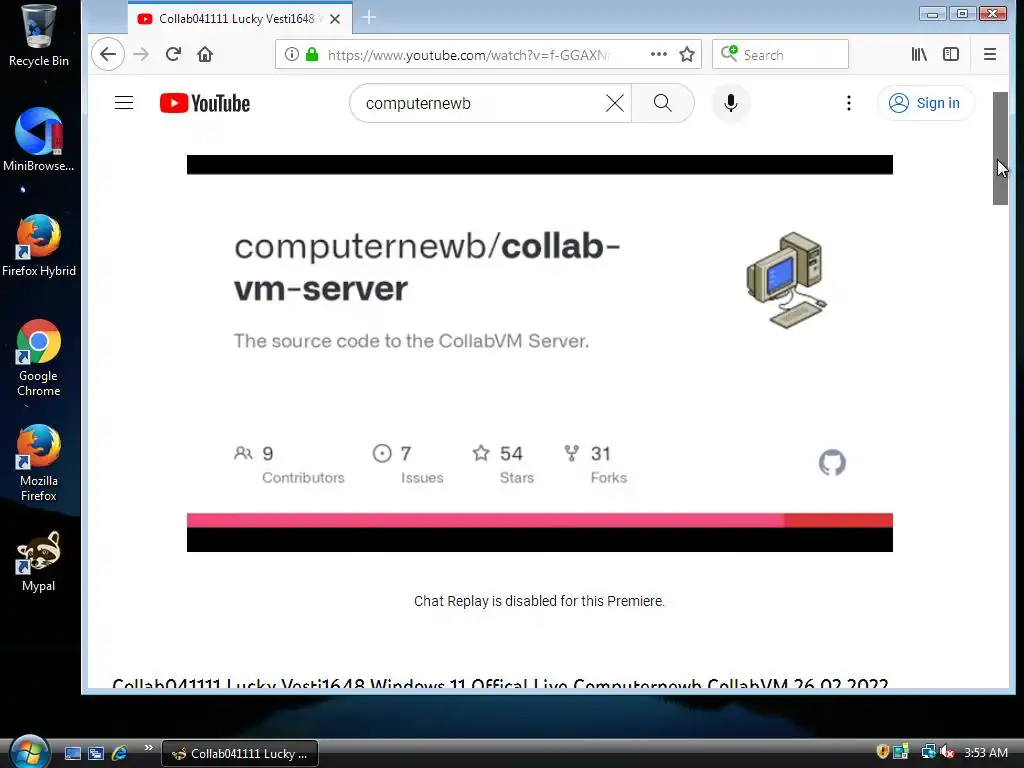
Task: Open the Firefox application menu
Action: click(989, 54)
